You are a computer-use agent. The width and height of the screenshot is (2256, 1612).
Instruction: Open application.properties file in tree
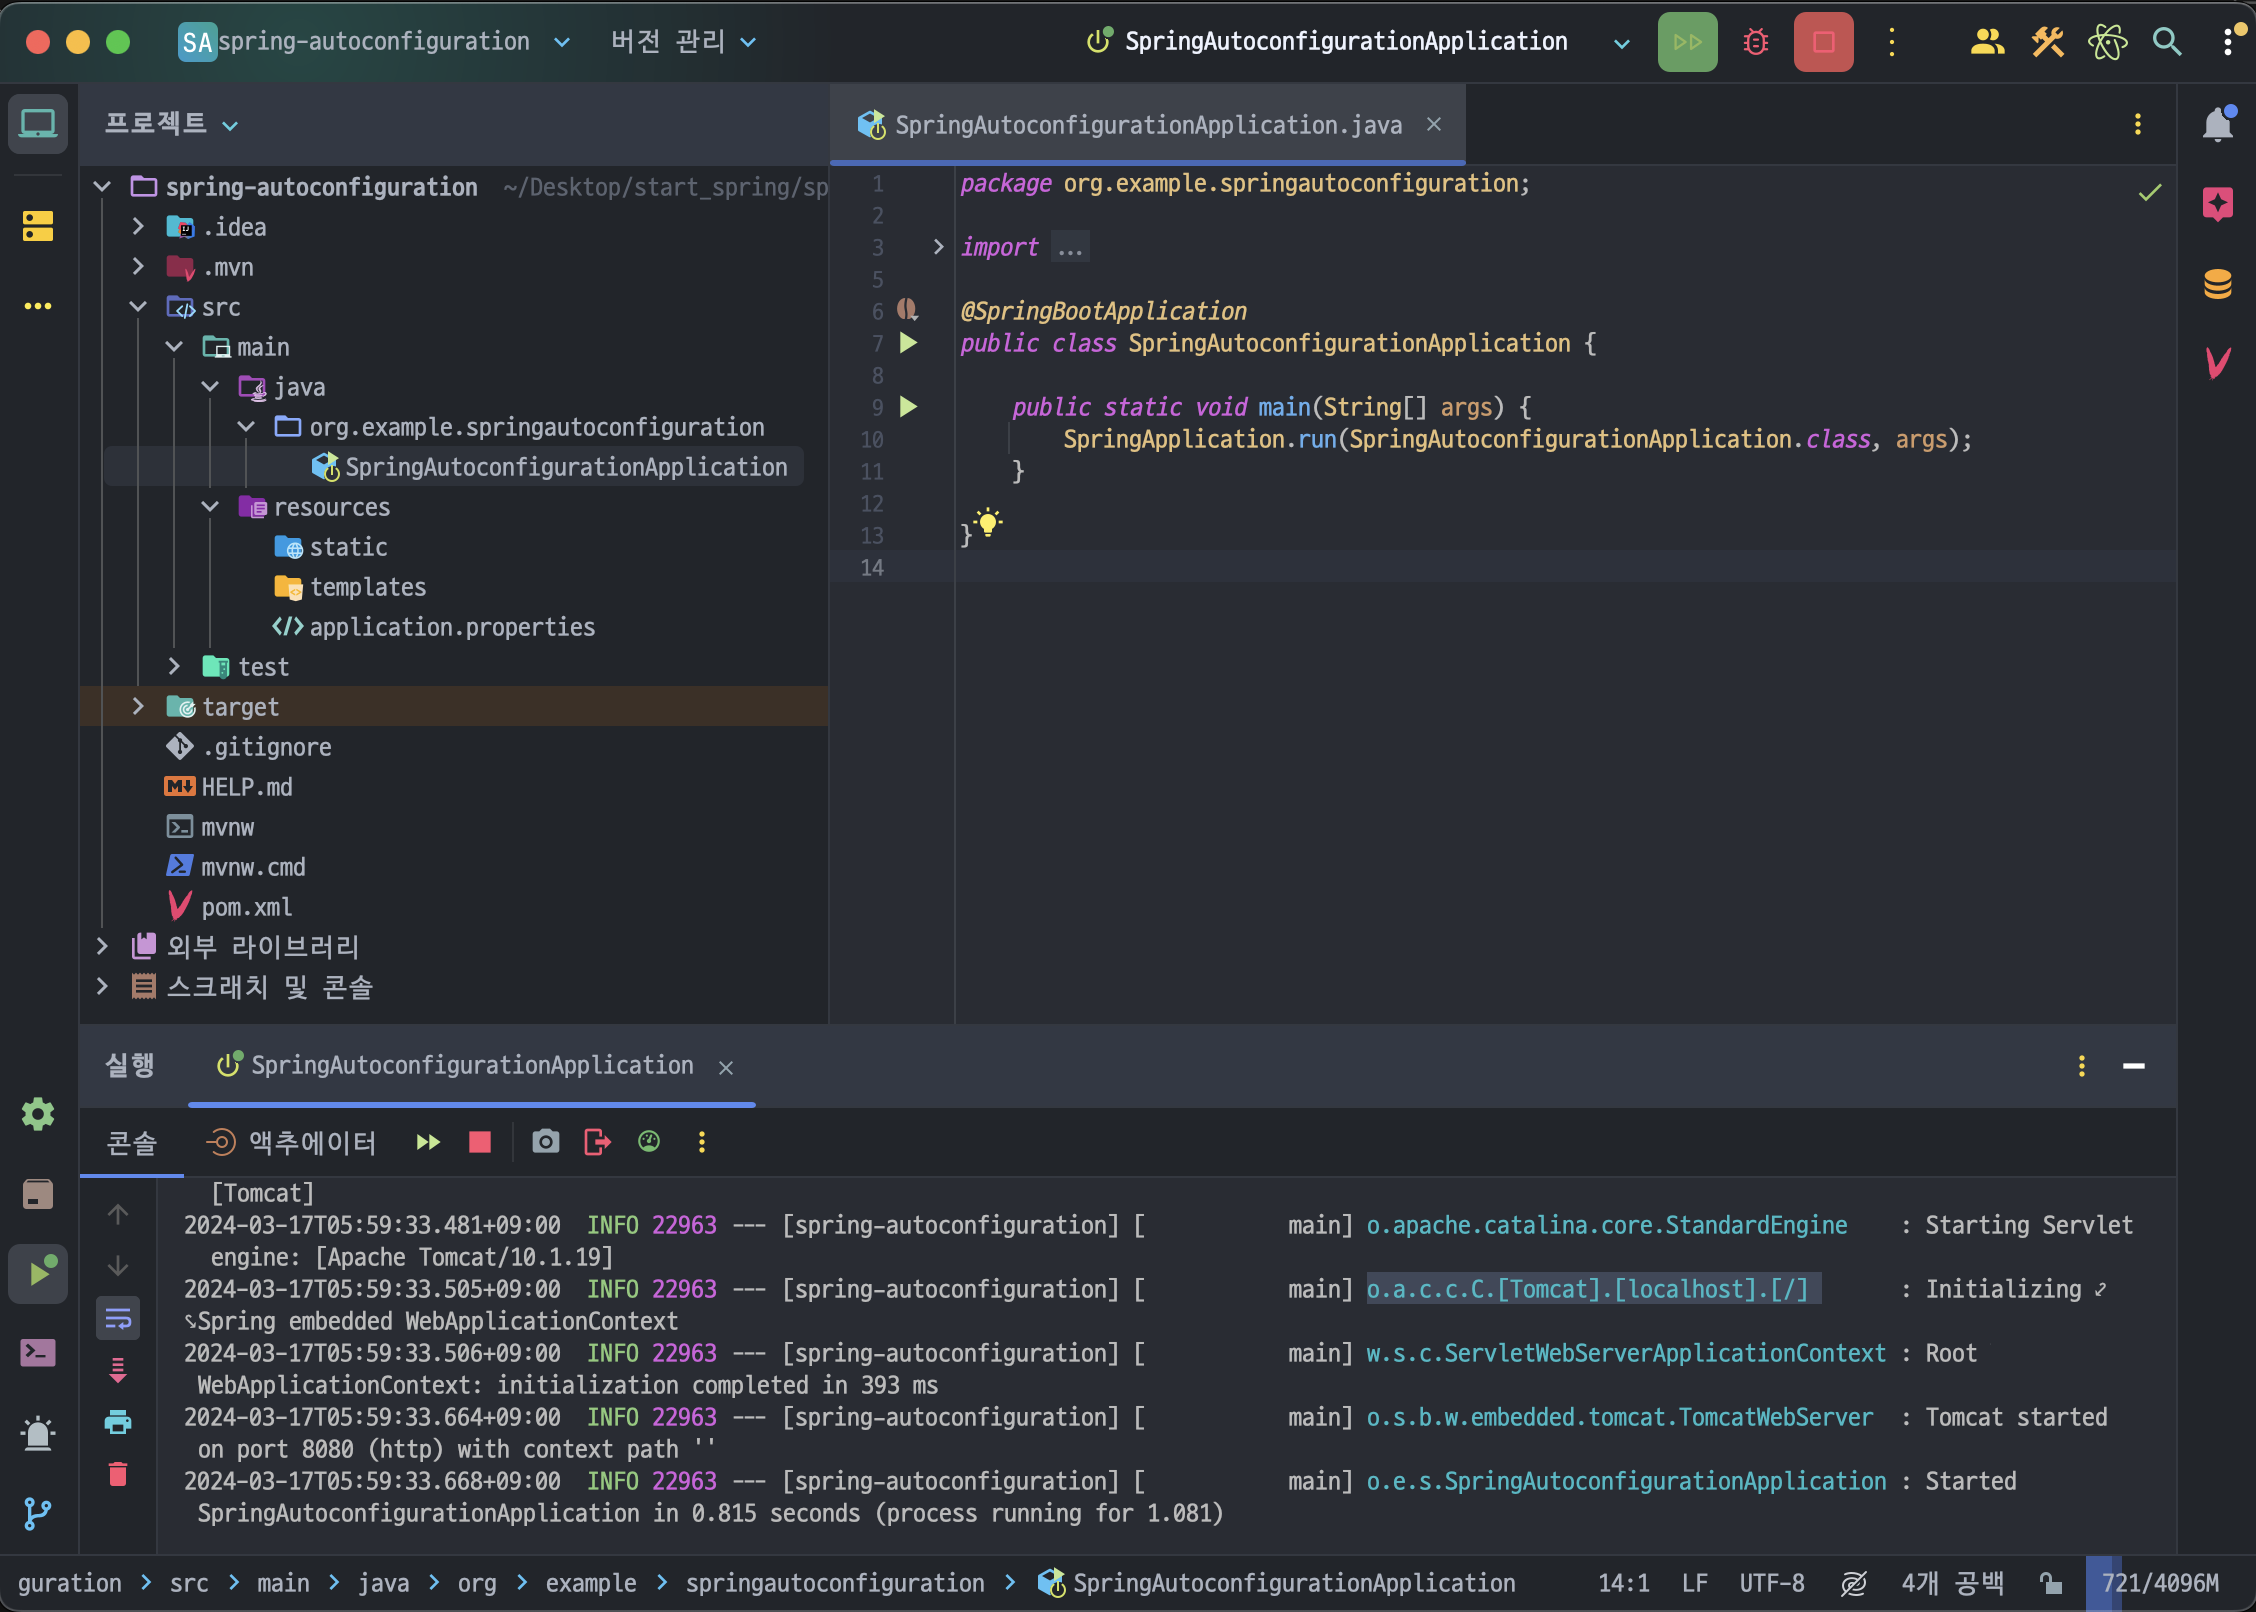pyautogui.click(x=452, y=627)
